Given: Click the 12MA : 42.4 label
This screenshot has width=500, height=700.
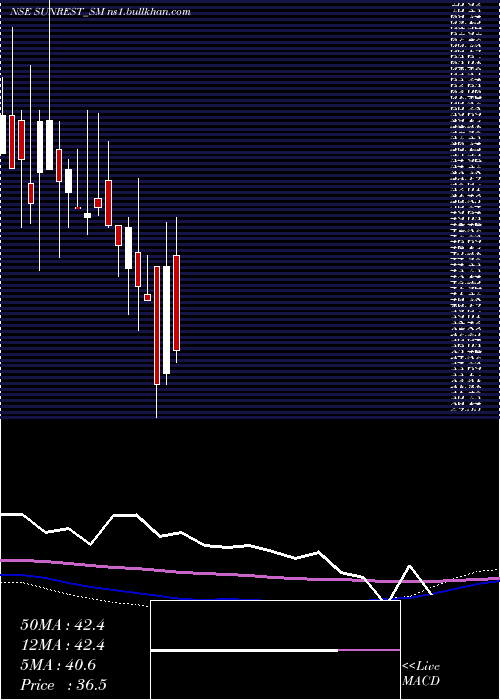Looking at the screenshot, I should point(62,645).
